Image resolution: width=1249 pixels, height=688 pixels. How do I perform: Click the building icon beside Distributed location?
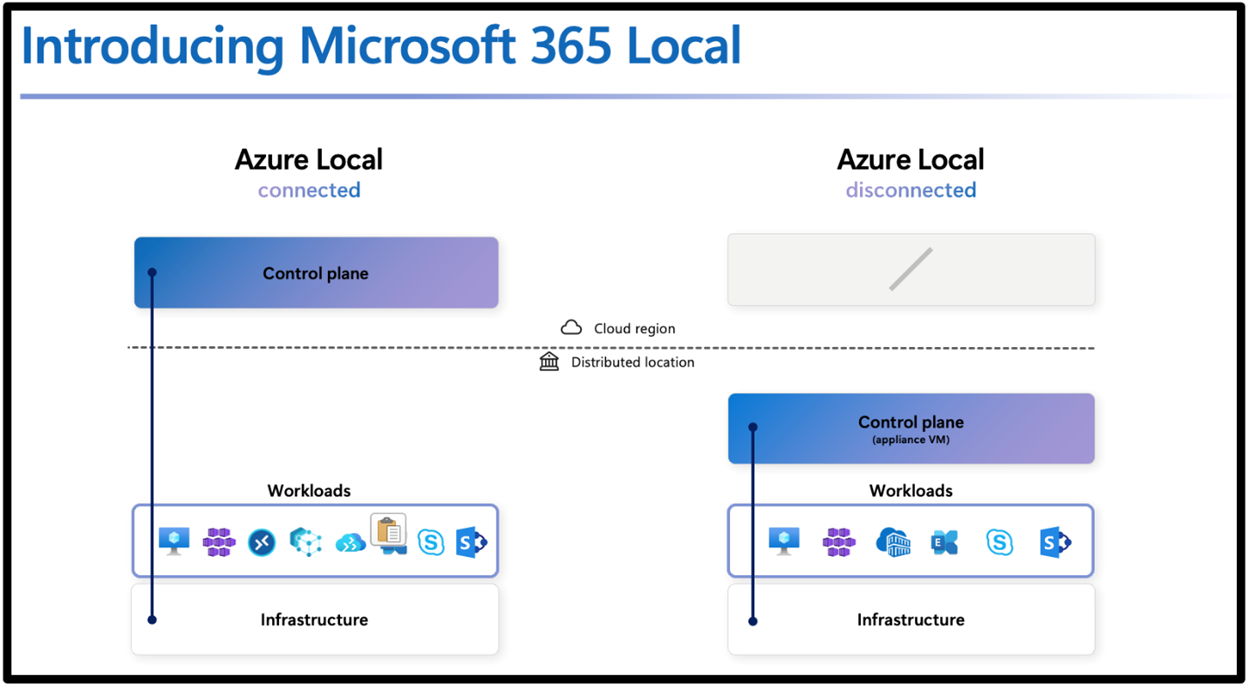(x=549, y=362)
